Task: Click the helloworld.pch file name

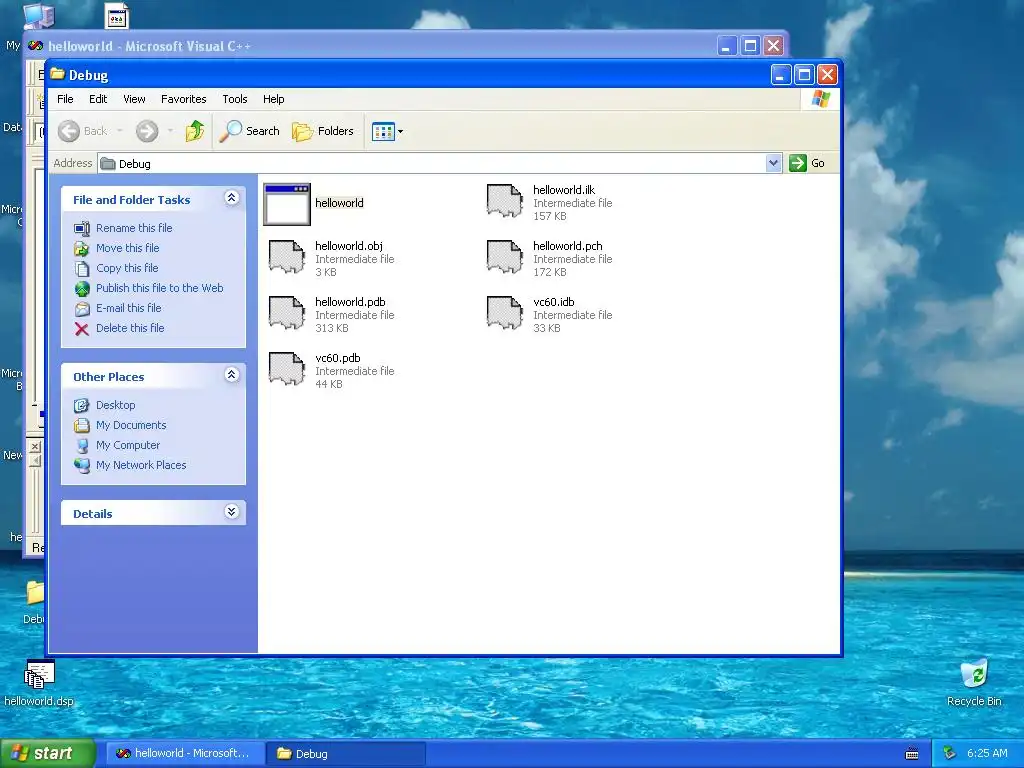Action: [568, 246]
